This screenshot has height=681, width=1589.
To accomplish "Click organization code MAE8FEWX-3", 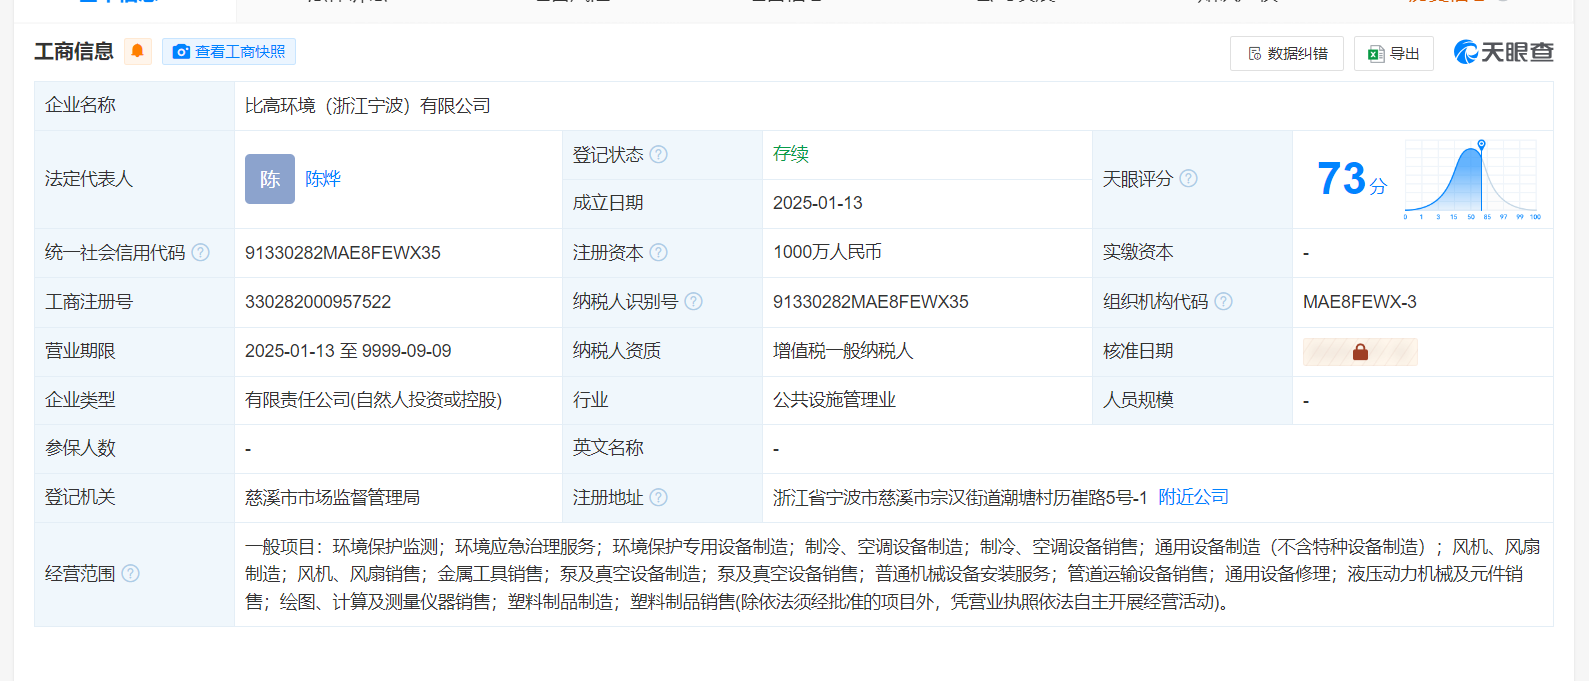I will [x=1360, y=302].
